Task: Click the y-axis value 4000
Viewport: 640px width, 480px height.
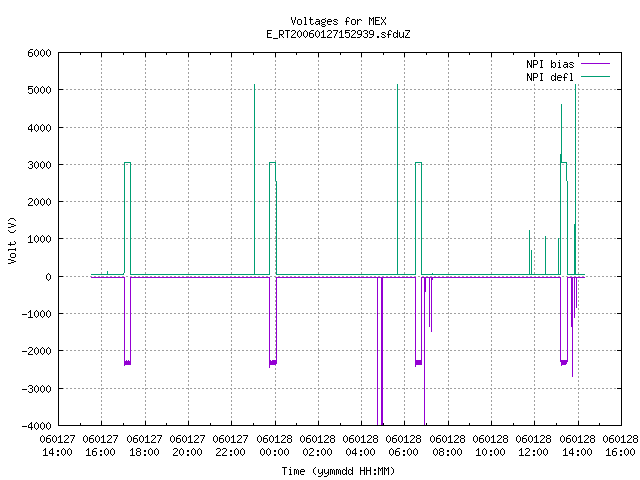Action: click(40, 128)
